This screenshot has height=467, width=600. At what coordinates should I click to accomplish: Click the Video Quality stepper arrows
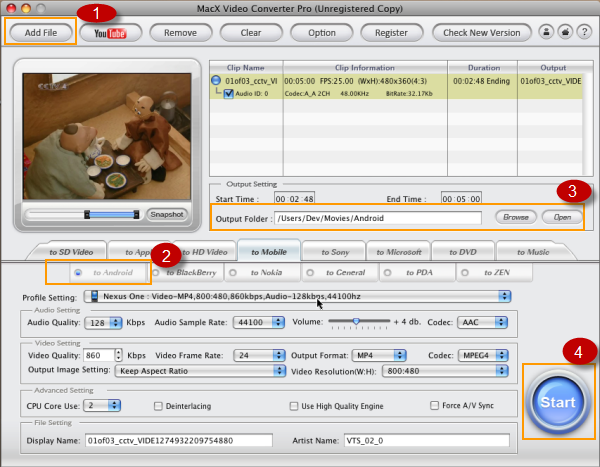119,355
